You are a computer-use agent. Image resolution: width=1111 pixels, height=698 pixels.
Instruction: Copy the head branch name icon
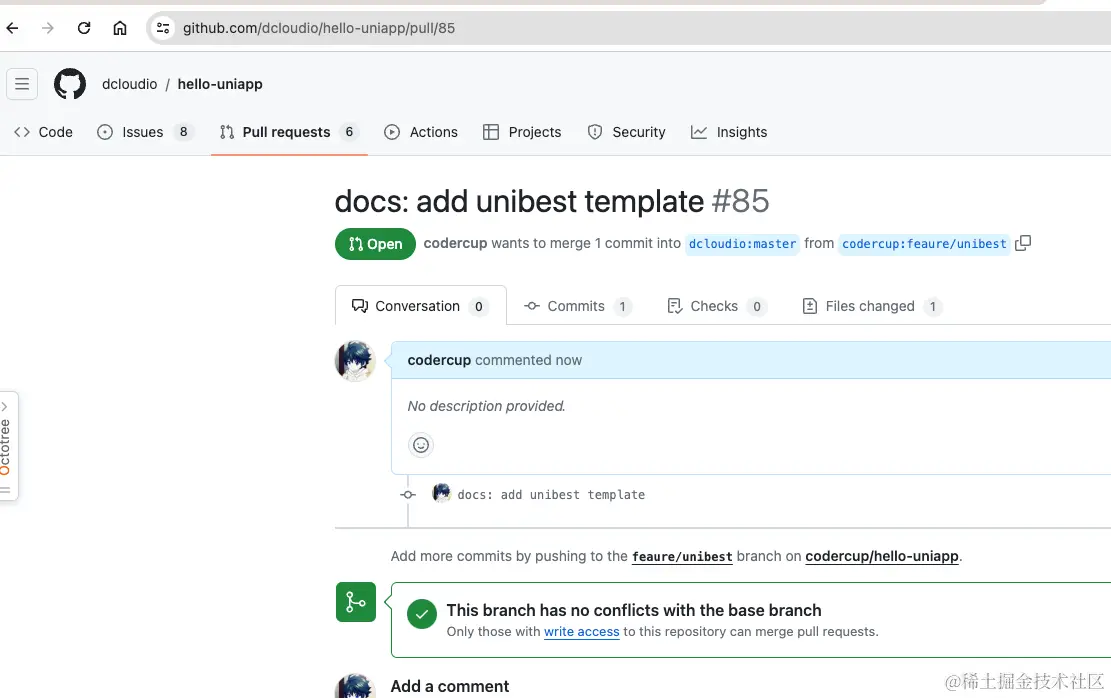click(x=1022, y=243)
